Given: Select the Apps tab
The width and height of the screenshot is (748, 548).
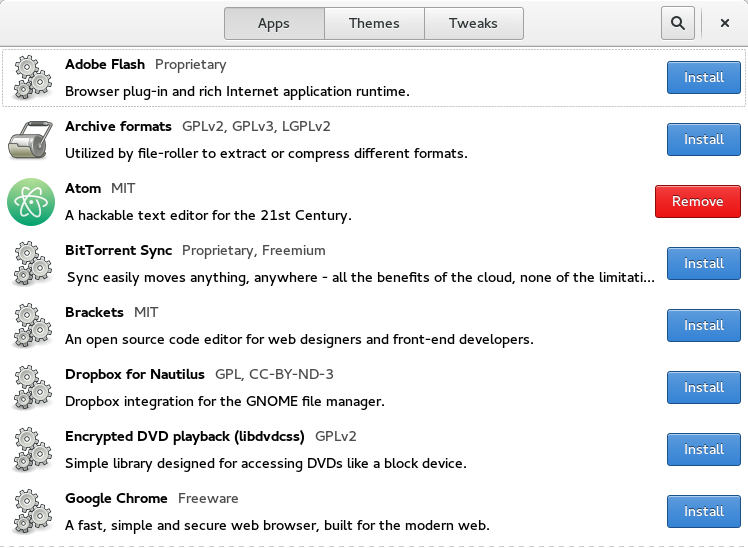Looking at the screenshot, I should tap(274, 23).
